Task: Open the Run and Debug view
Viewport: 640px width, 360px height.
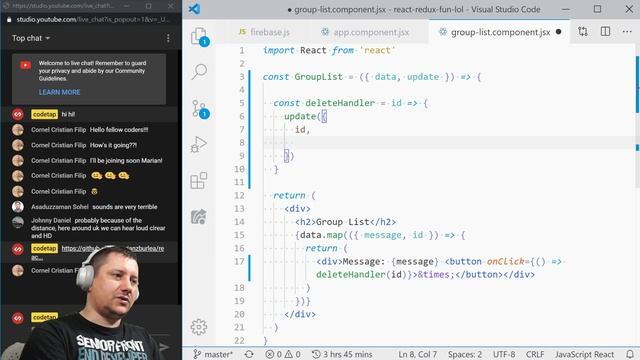Action: coord(199,144)
